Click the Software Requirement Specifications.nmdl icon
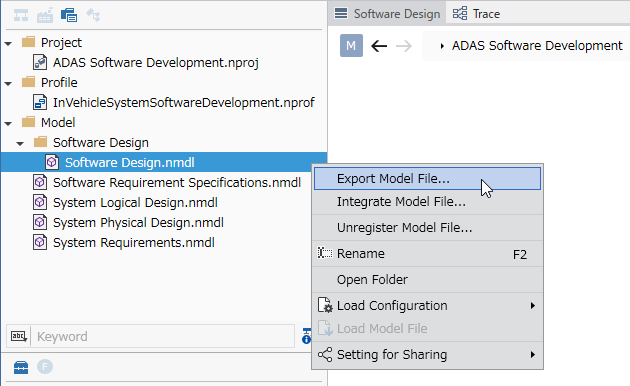 tap(40, 182)
